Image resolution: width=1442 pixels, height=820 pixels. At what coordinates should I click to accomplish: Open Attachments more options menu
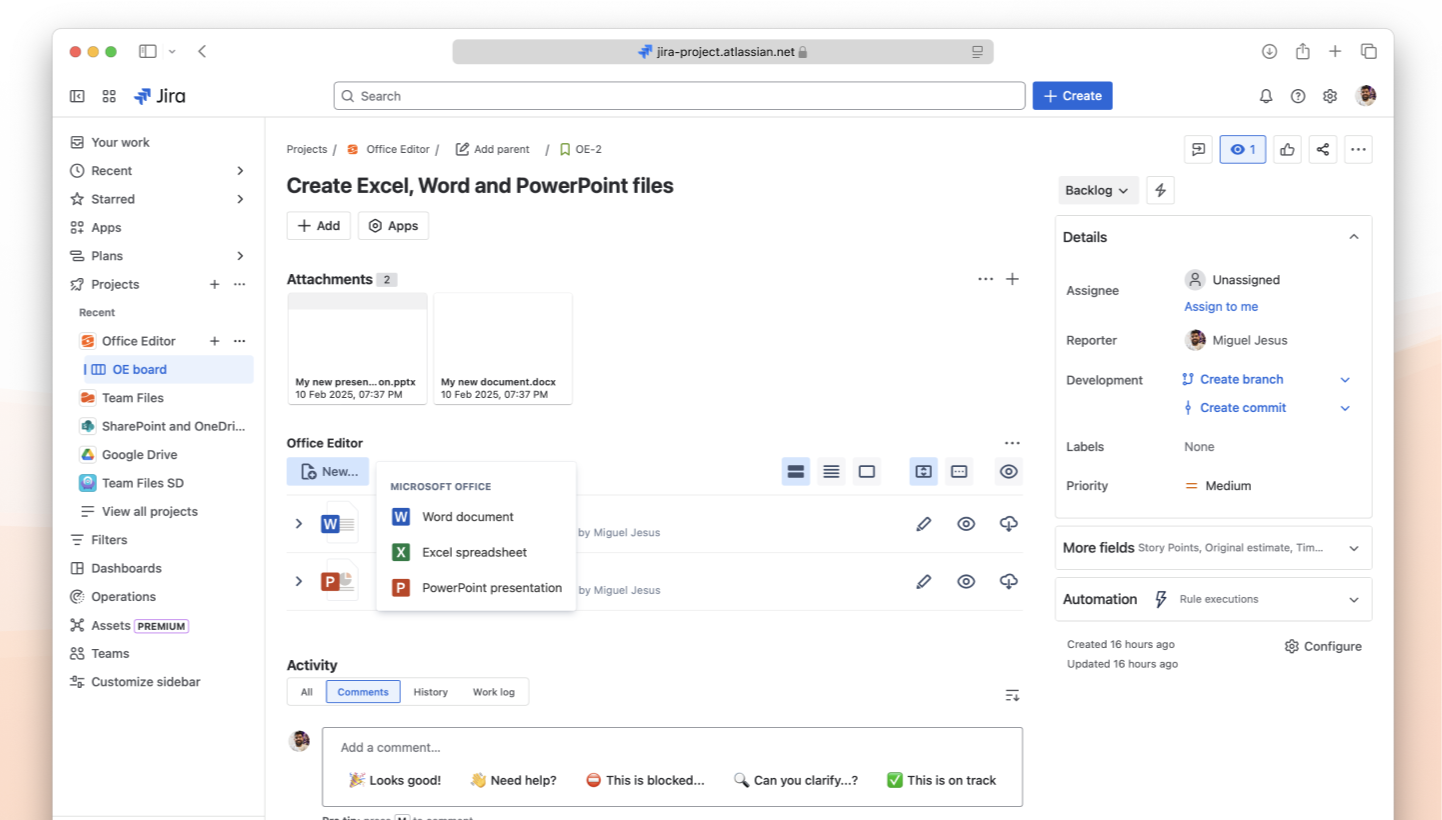click(x=986, y=279)
